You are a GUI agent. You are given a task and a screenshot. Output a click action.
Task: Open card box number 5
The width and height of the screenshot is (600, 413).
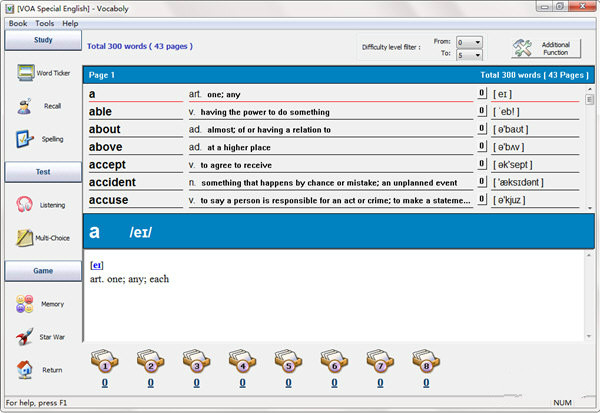coord(288,362)
